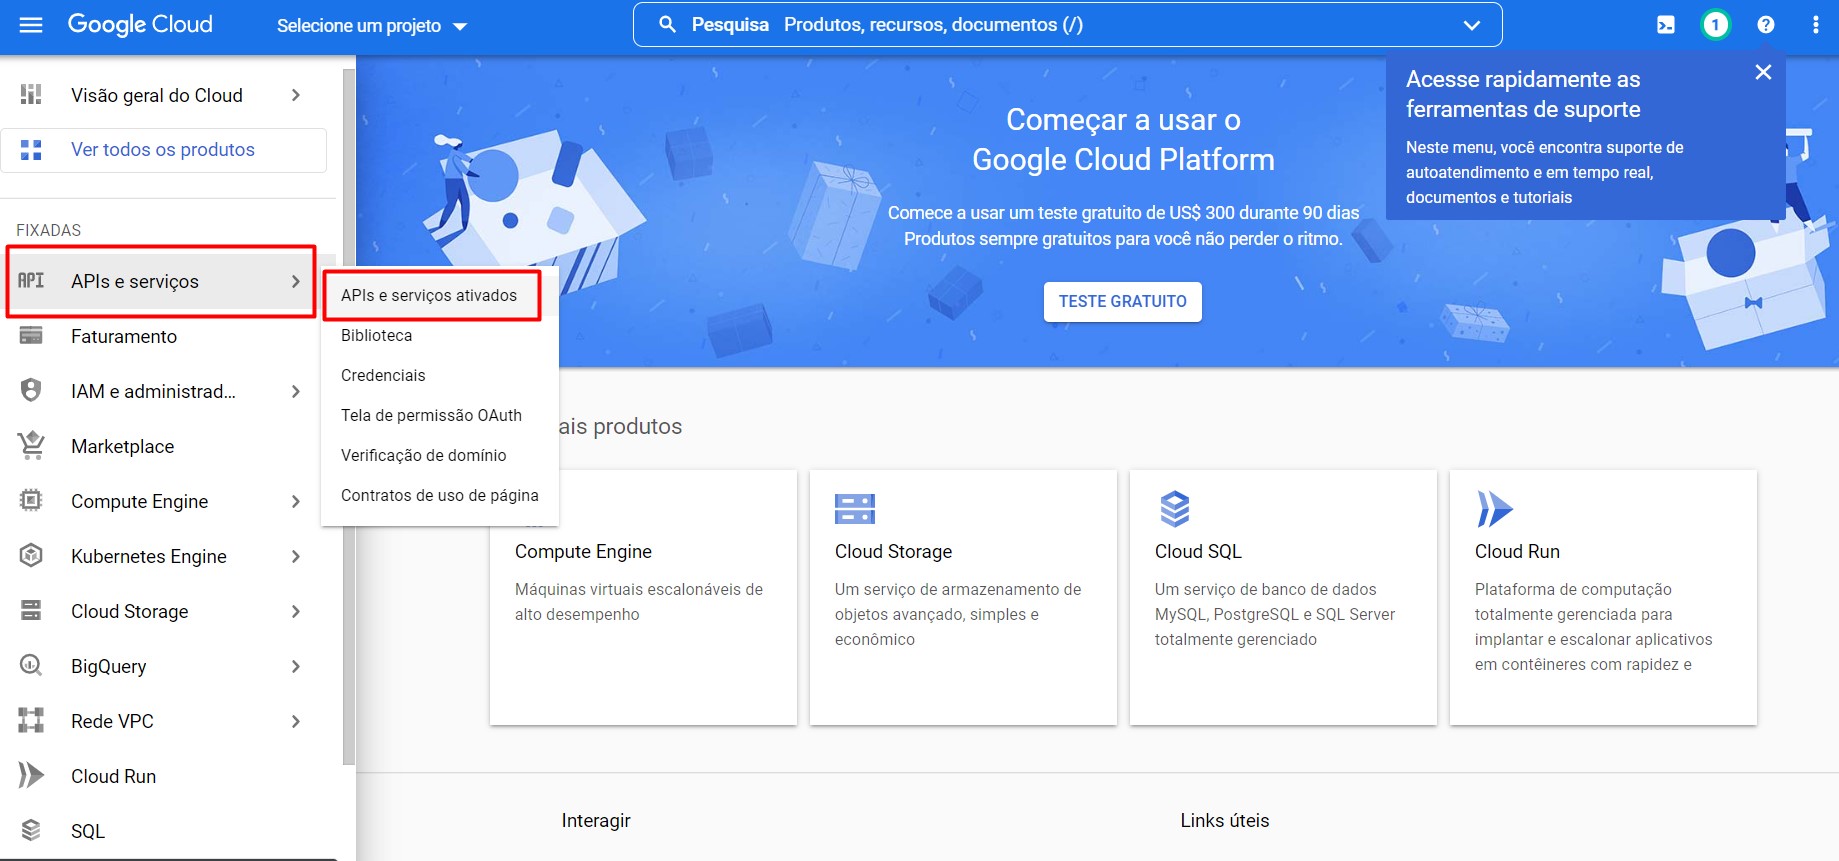1839x861 pixels.
Task: Click the BigQuery magnifier icon
Action: [x=31, y=665]
